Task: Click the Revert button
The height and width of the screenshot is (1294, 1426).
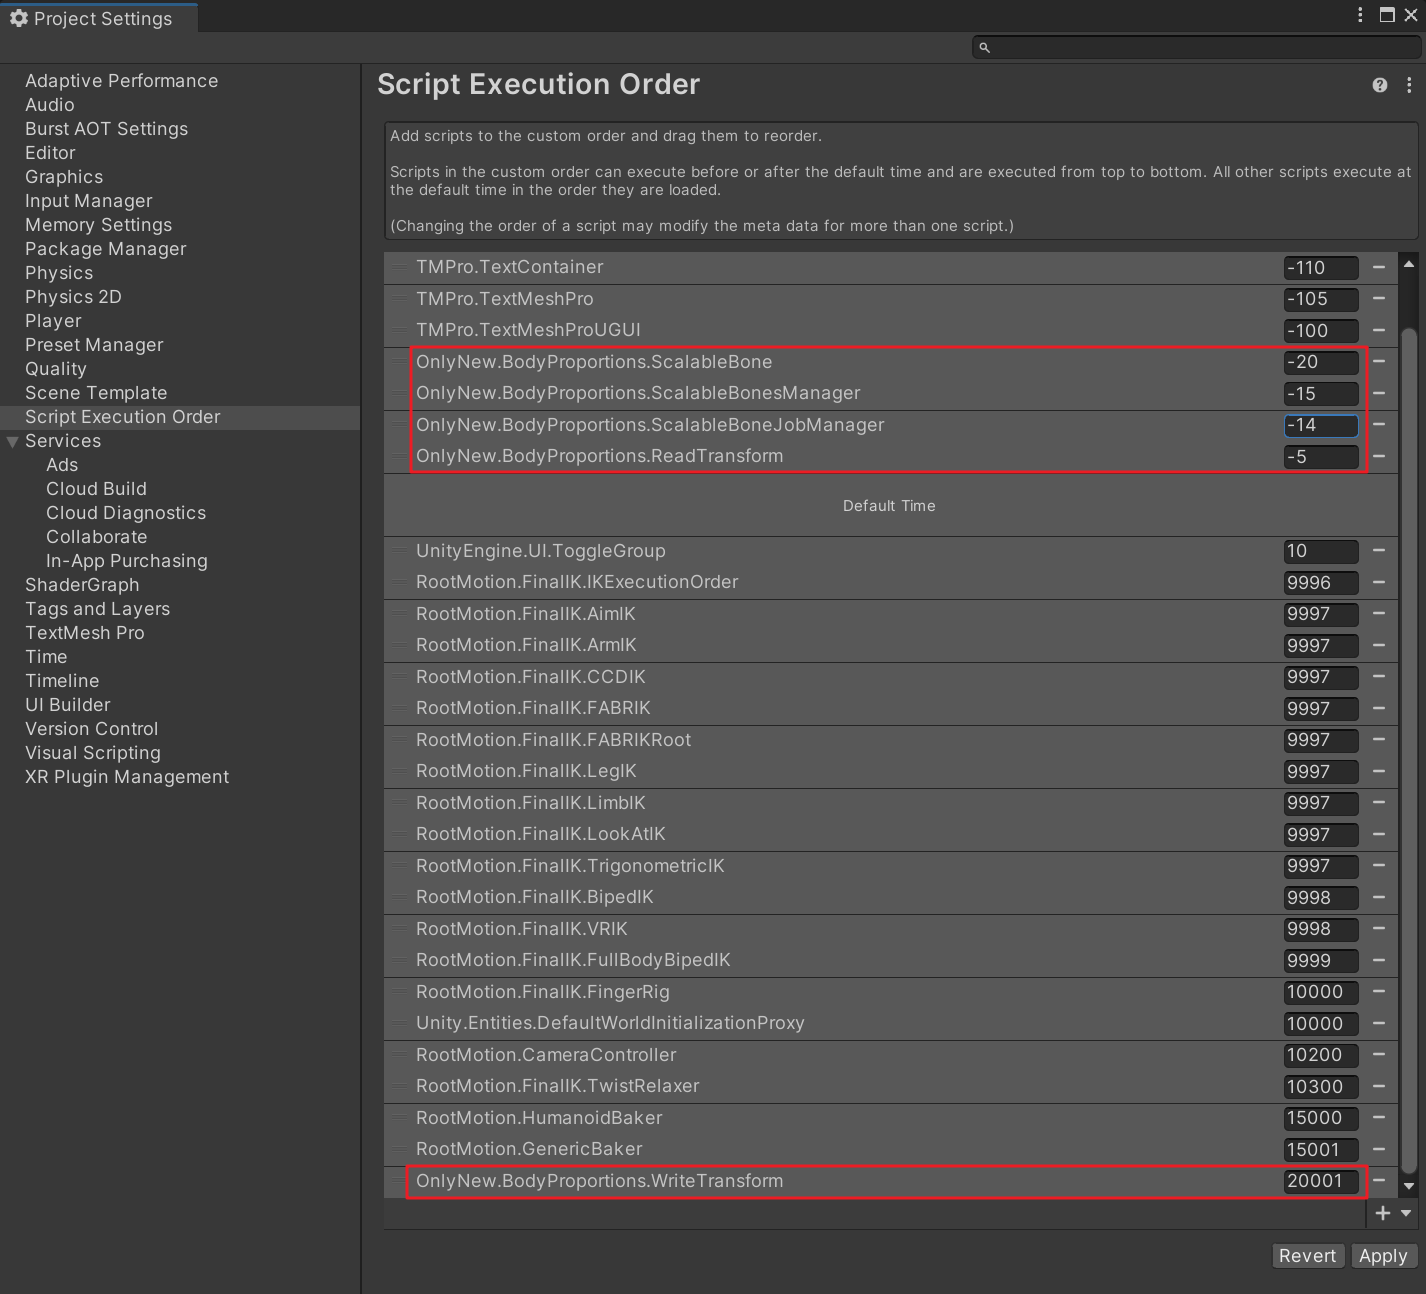Action: pyautogui.click(x=1307, y=1256)
